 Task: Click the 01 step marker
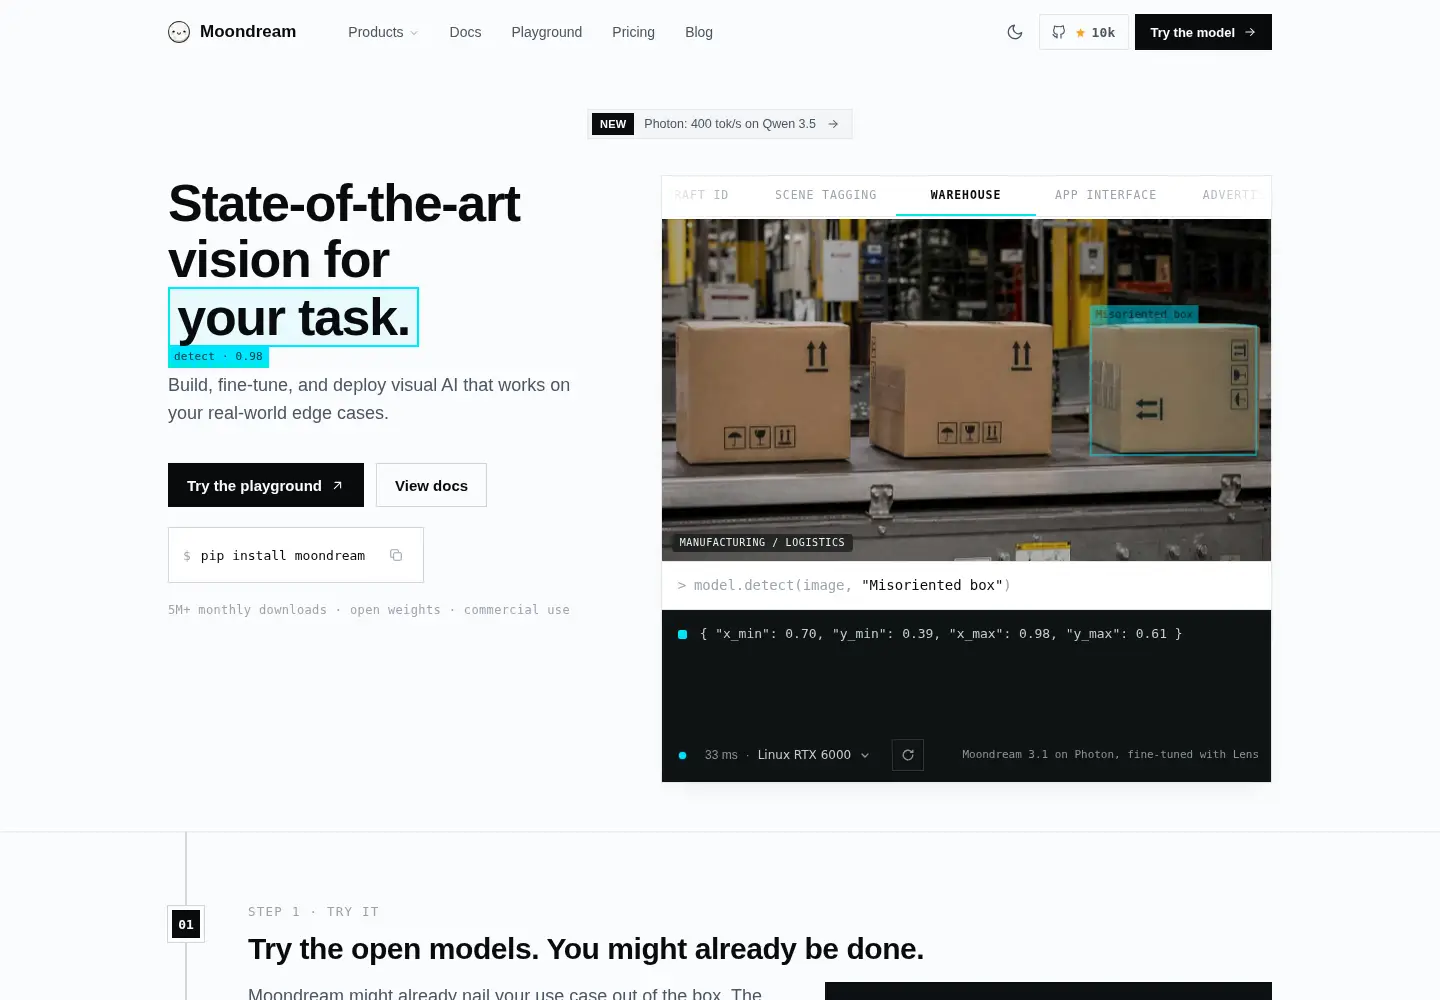click(x=186, y=924)
